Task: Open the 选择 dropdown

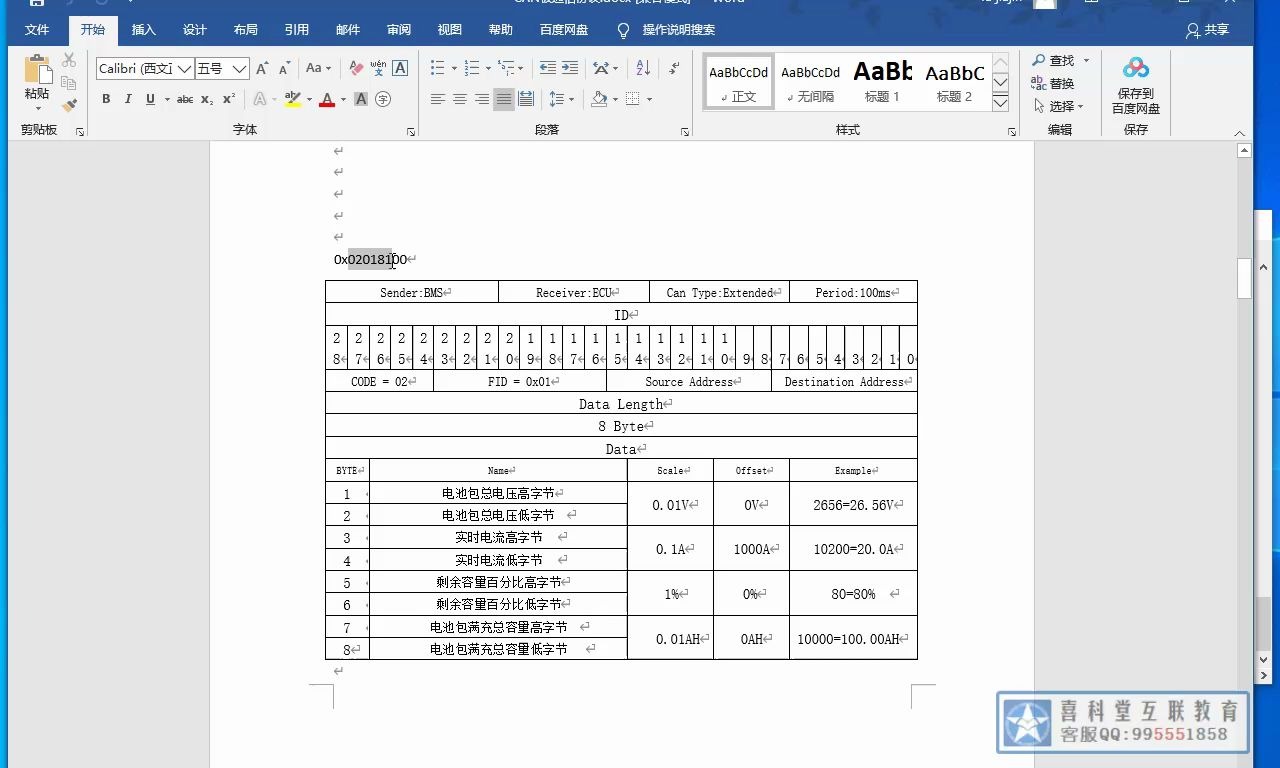Action: click(x=1059, y=106)
